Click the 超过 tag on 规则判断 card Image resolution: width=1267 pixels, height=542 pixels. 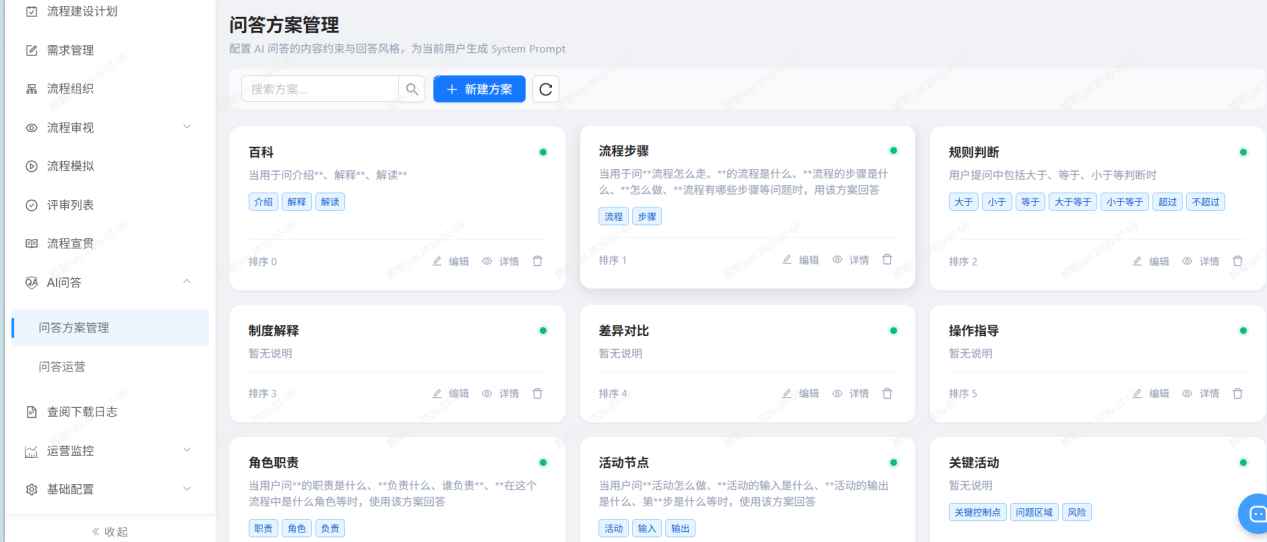[x=1167, y=201]
